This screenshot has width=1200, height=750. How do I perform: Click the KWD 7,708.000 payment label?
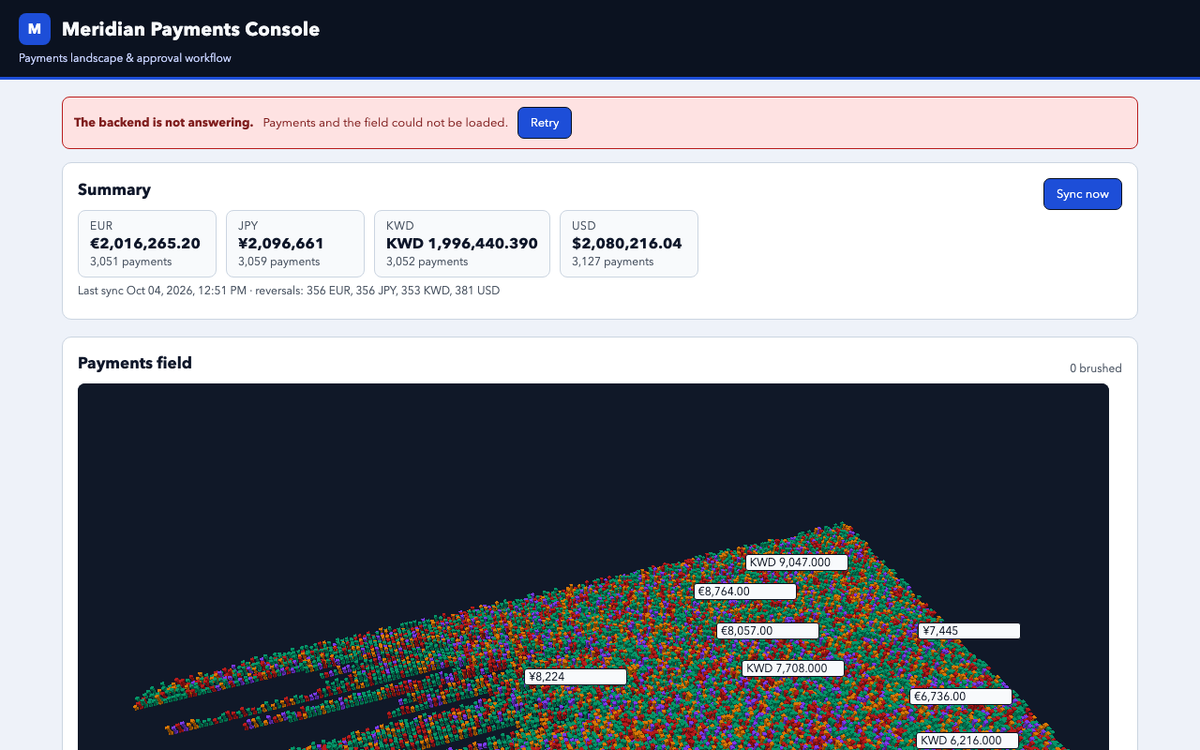pos(794,668)
